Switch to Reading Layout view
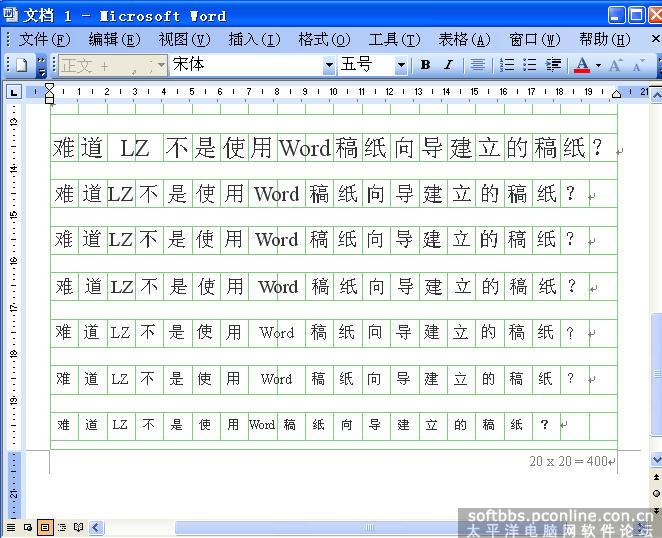This screenshot has width=662, height=538. (79, 527)
